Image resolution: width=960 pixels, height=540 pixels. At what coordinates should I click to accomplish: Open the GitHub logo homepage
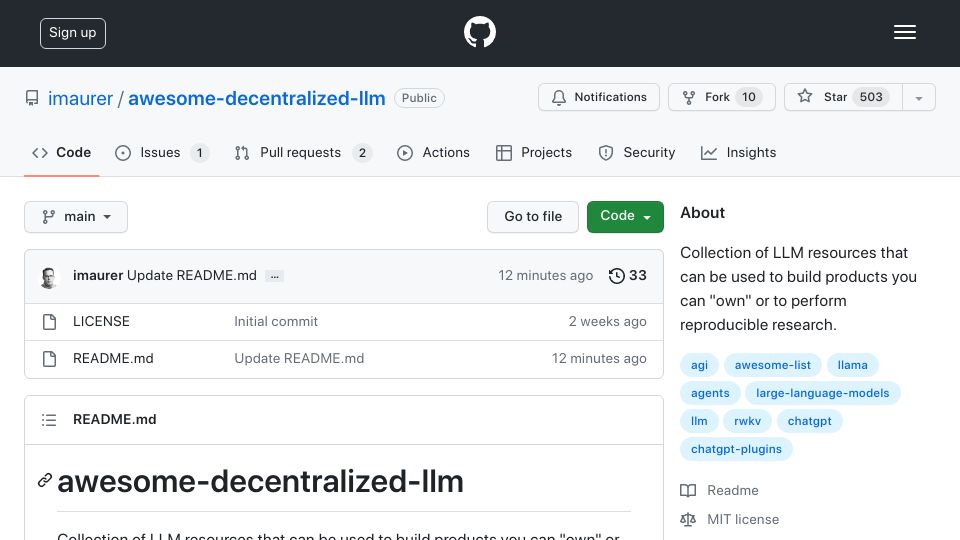479,32
